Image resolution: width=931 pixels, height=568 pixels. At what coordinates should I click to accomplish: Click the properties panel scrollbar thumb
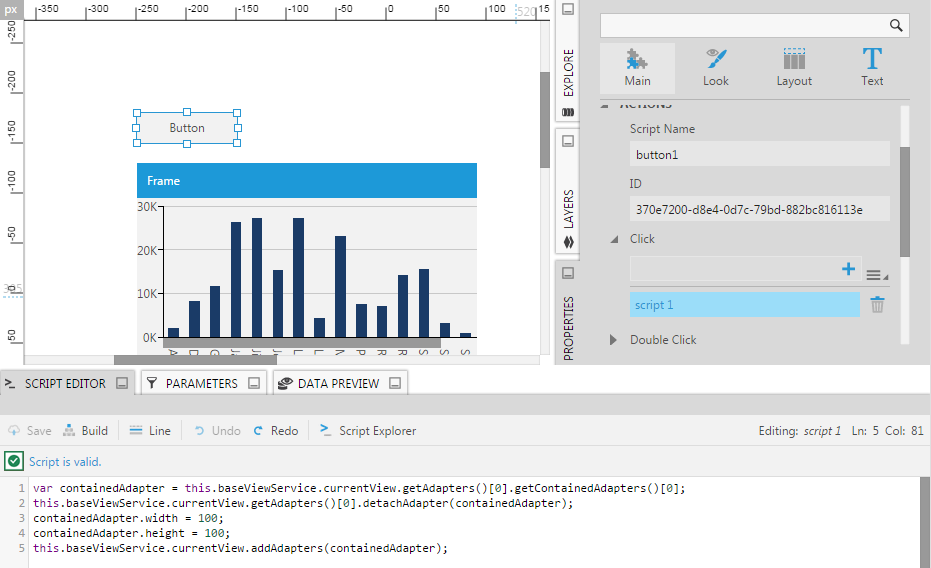[905, 202]
